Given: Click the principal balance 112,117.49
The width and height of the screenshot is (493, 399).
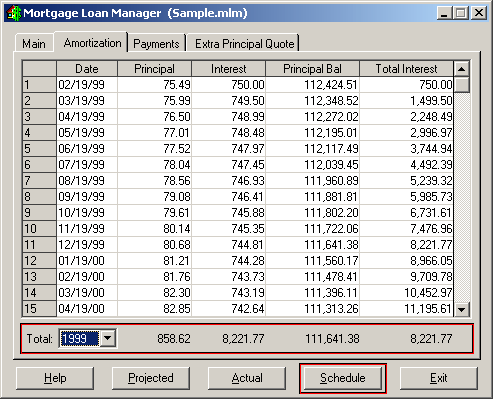Looking at the screenshot, I should (x=312, y=149).
